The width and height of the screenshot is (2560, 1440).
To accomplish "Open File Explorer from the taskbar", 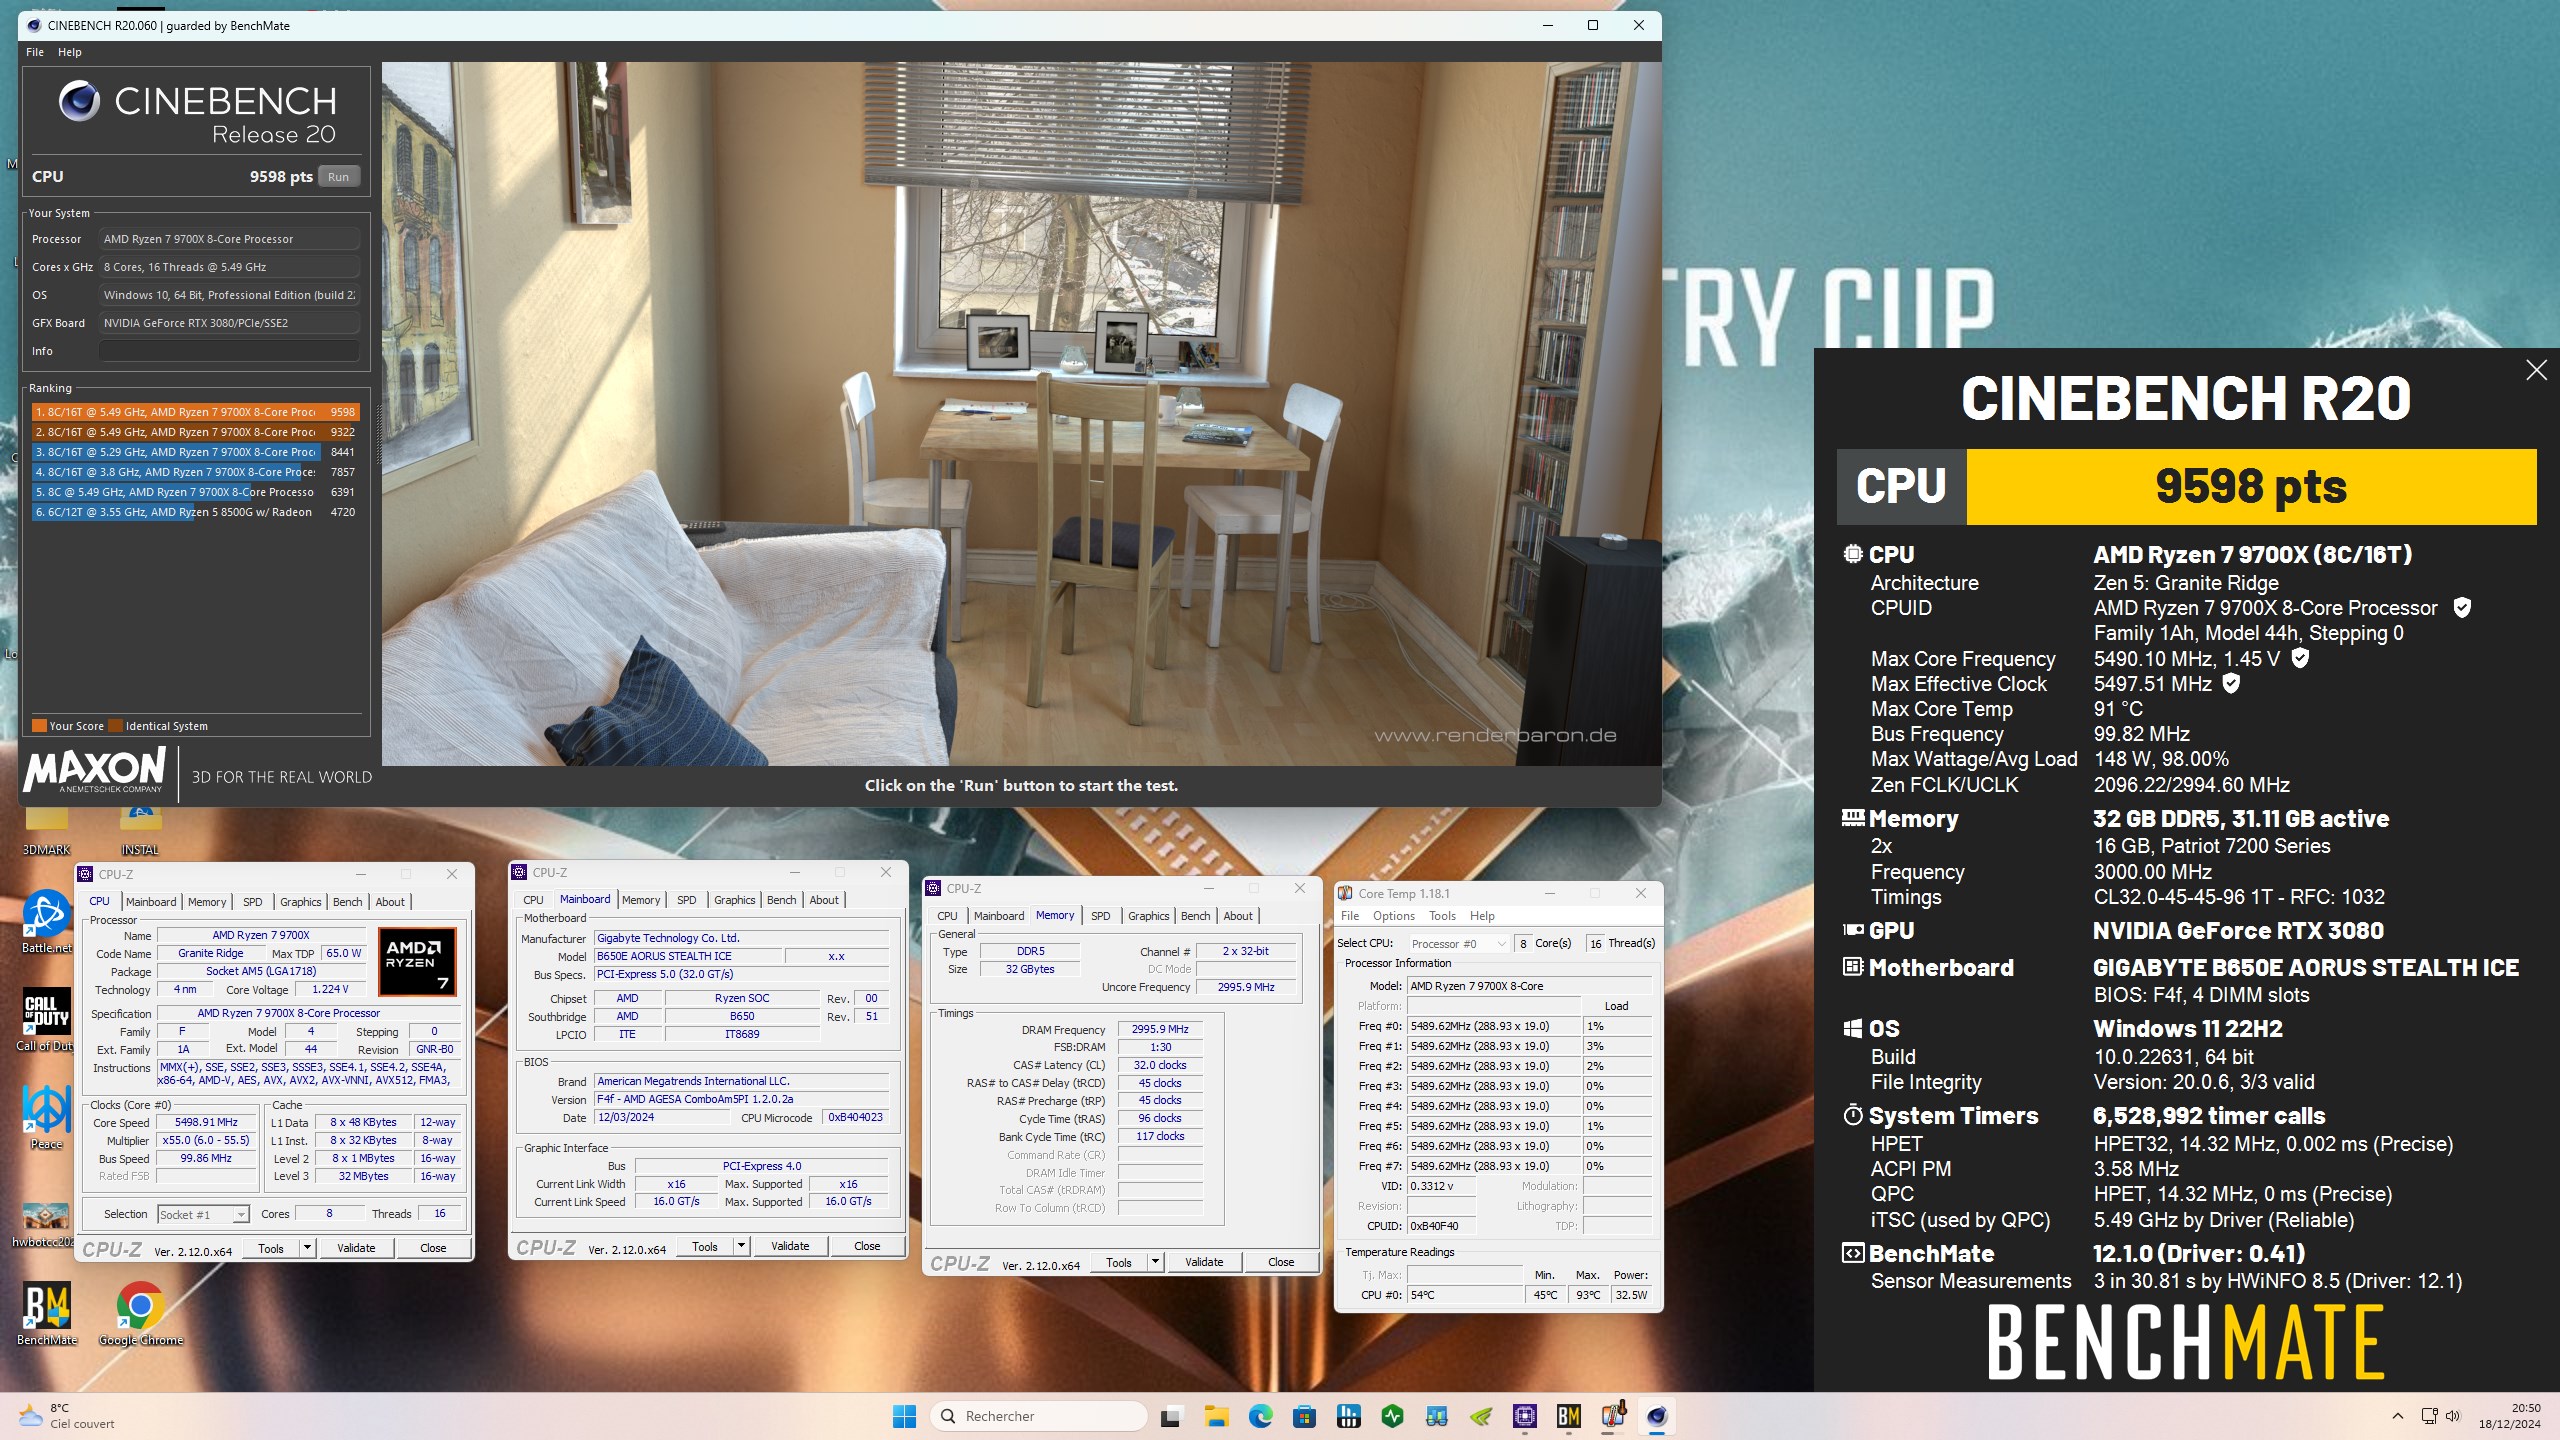I will coord(1216,1416).
